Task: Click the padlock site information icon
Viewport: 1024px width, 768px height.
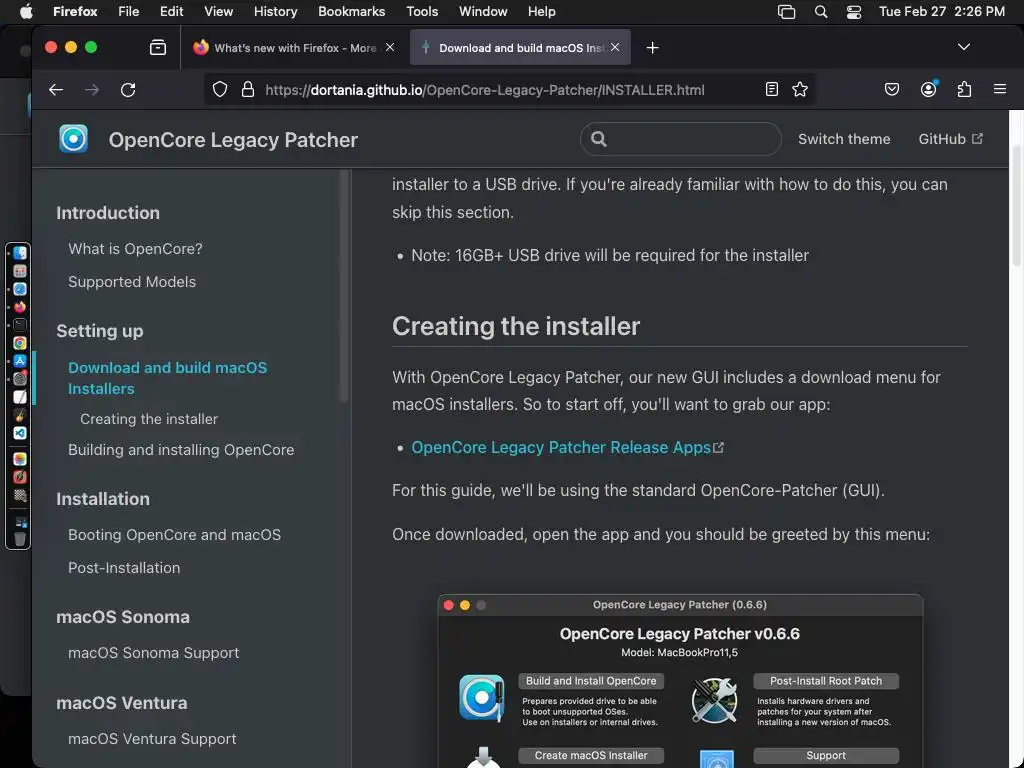Action: point(248,89)
